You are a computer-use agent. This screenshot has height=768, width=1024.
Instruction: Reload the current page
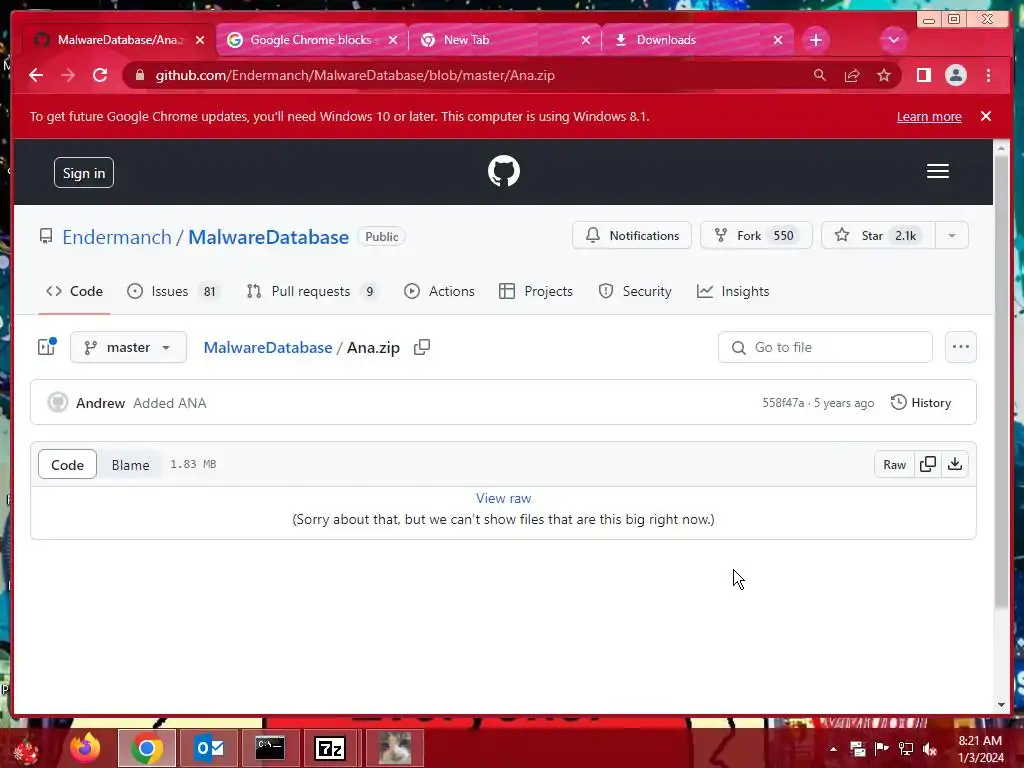(100, 75)
